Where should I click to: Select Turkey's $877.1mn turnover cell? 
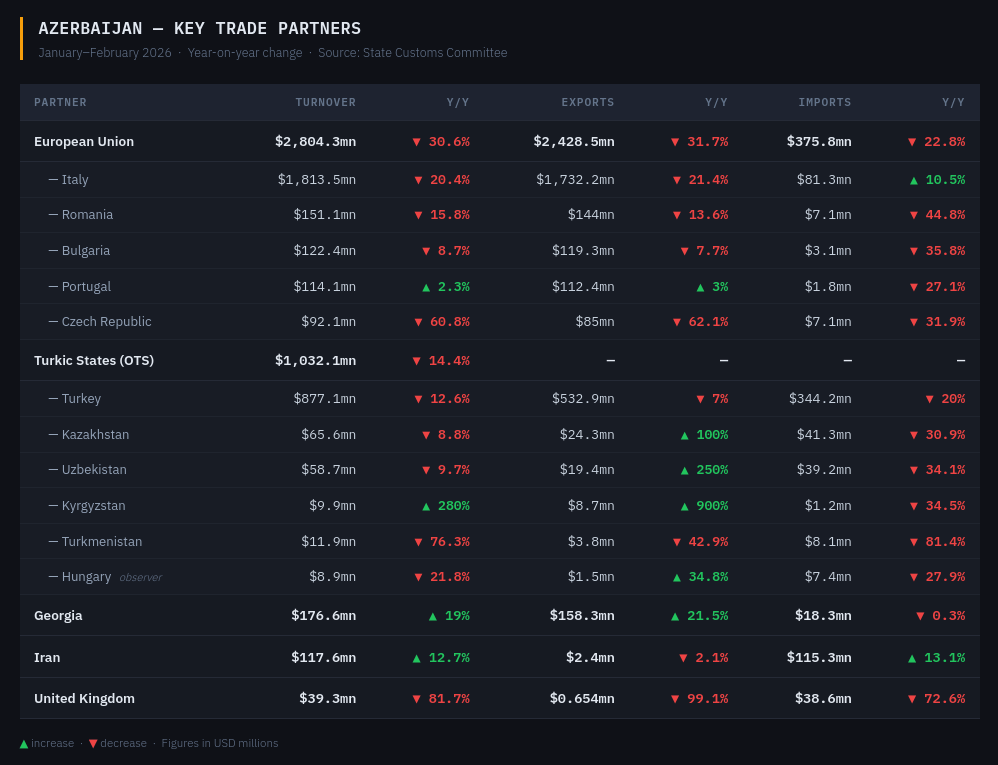pyautogui.click(x=324, y=399)
